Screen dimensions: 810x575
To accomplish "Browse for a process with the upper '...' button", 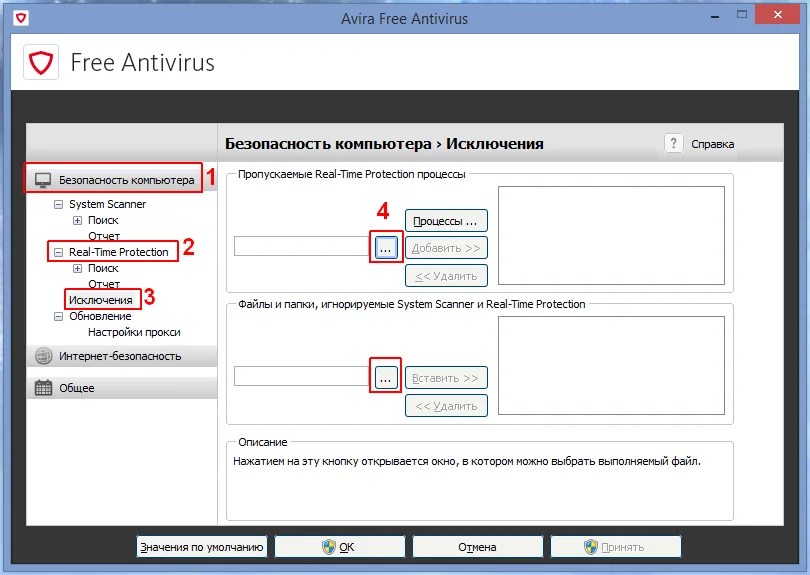I will click(x=386, y=246).
